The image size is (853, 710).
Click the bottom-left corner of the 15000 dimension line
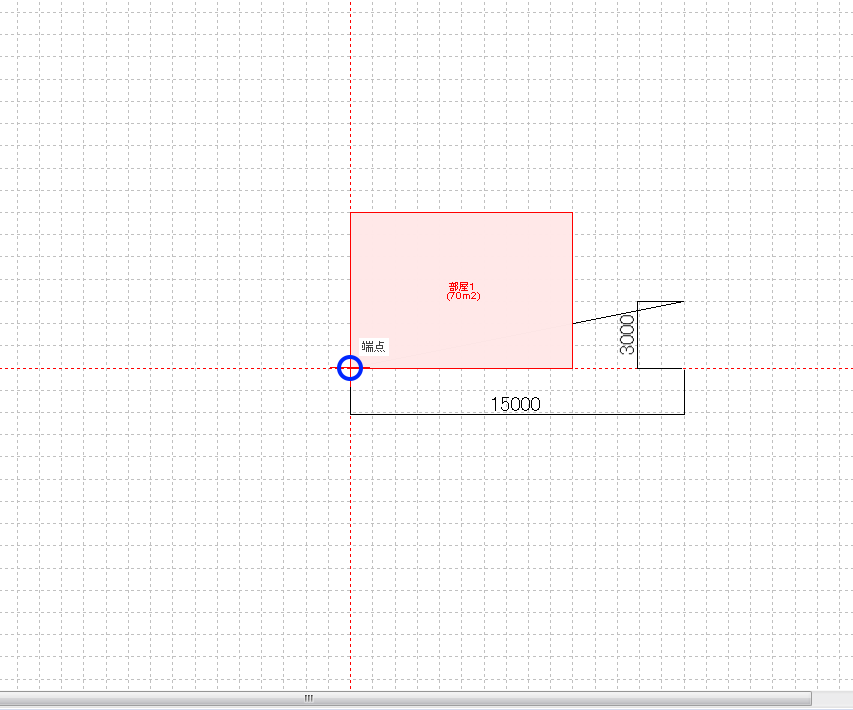[x=350, y=413]
